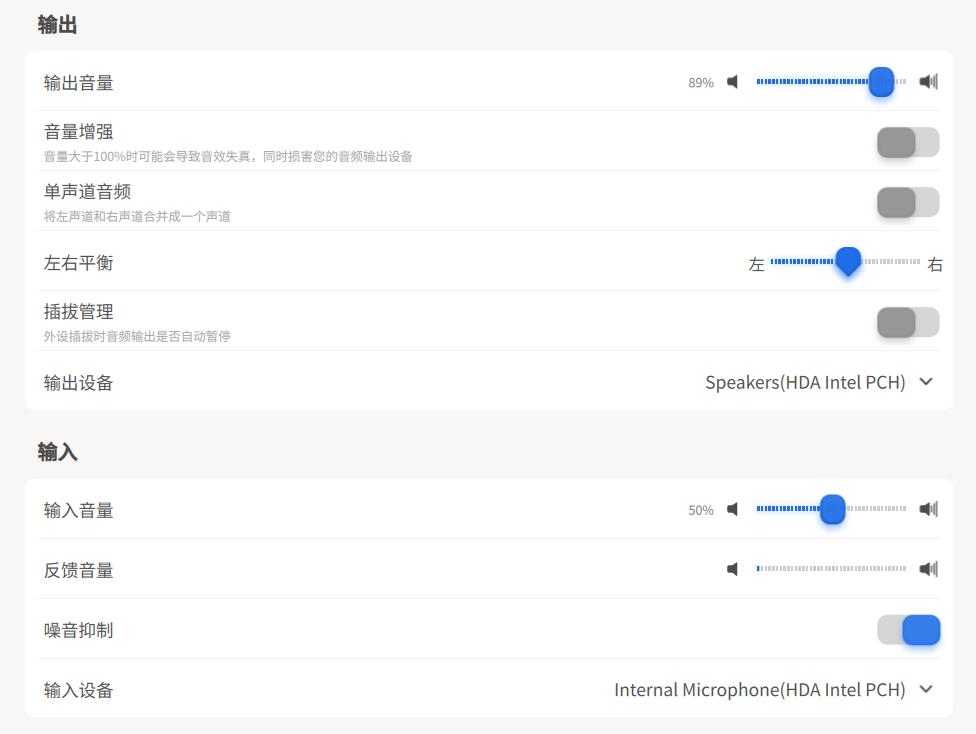Click the 输入 section heading

coord(57,452)
